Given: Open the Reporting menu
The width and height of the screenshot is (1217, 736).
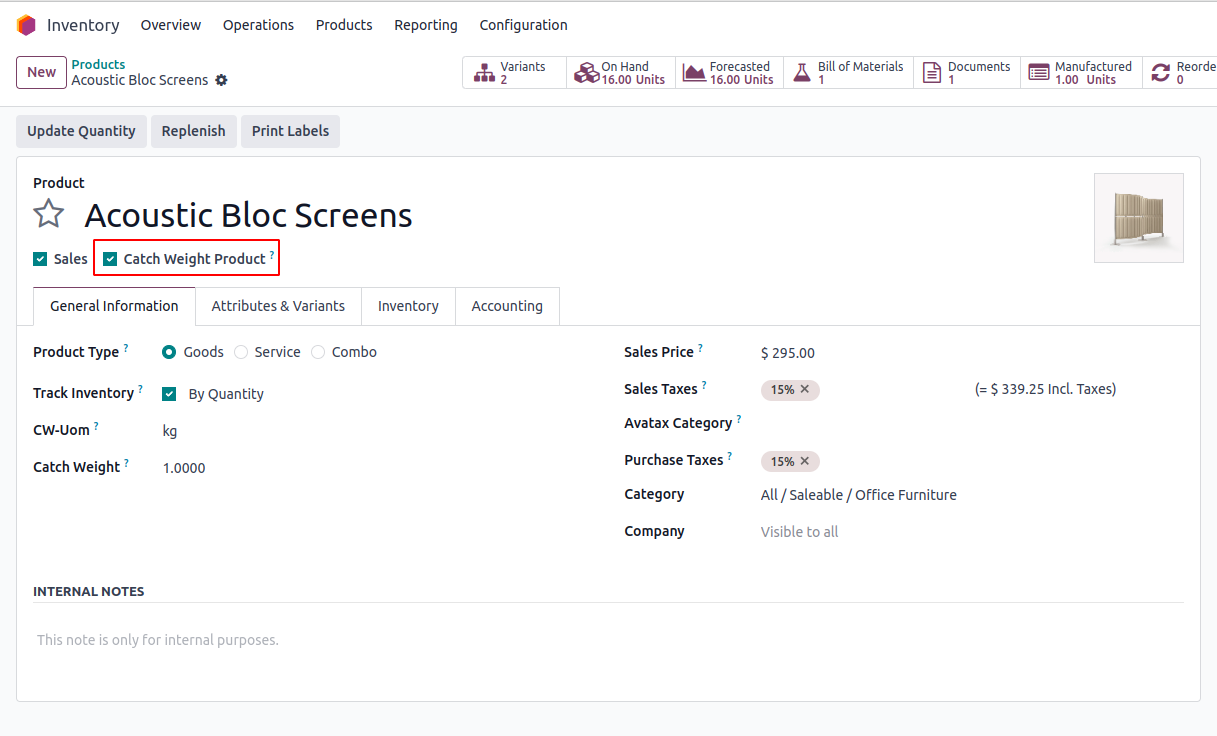Looking at the screenshot, I should (426, 25).
